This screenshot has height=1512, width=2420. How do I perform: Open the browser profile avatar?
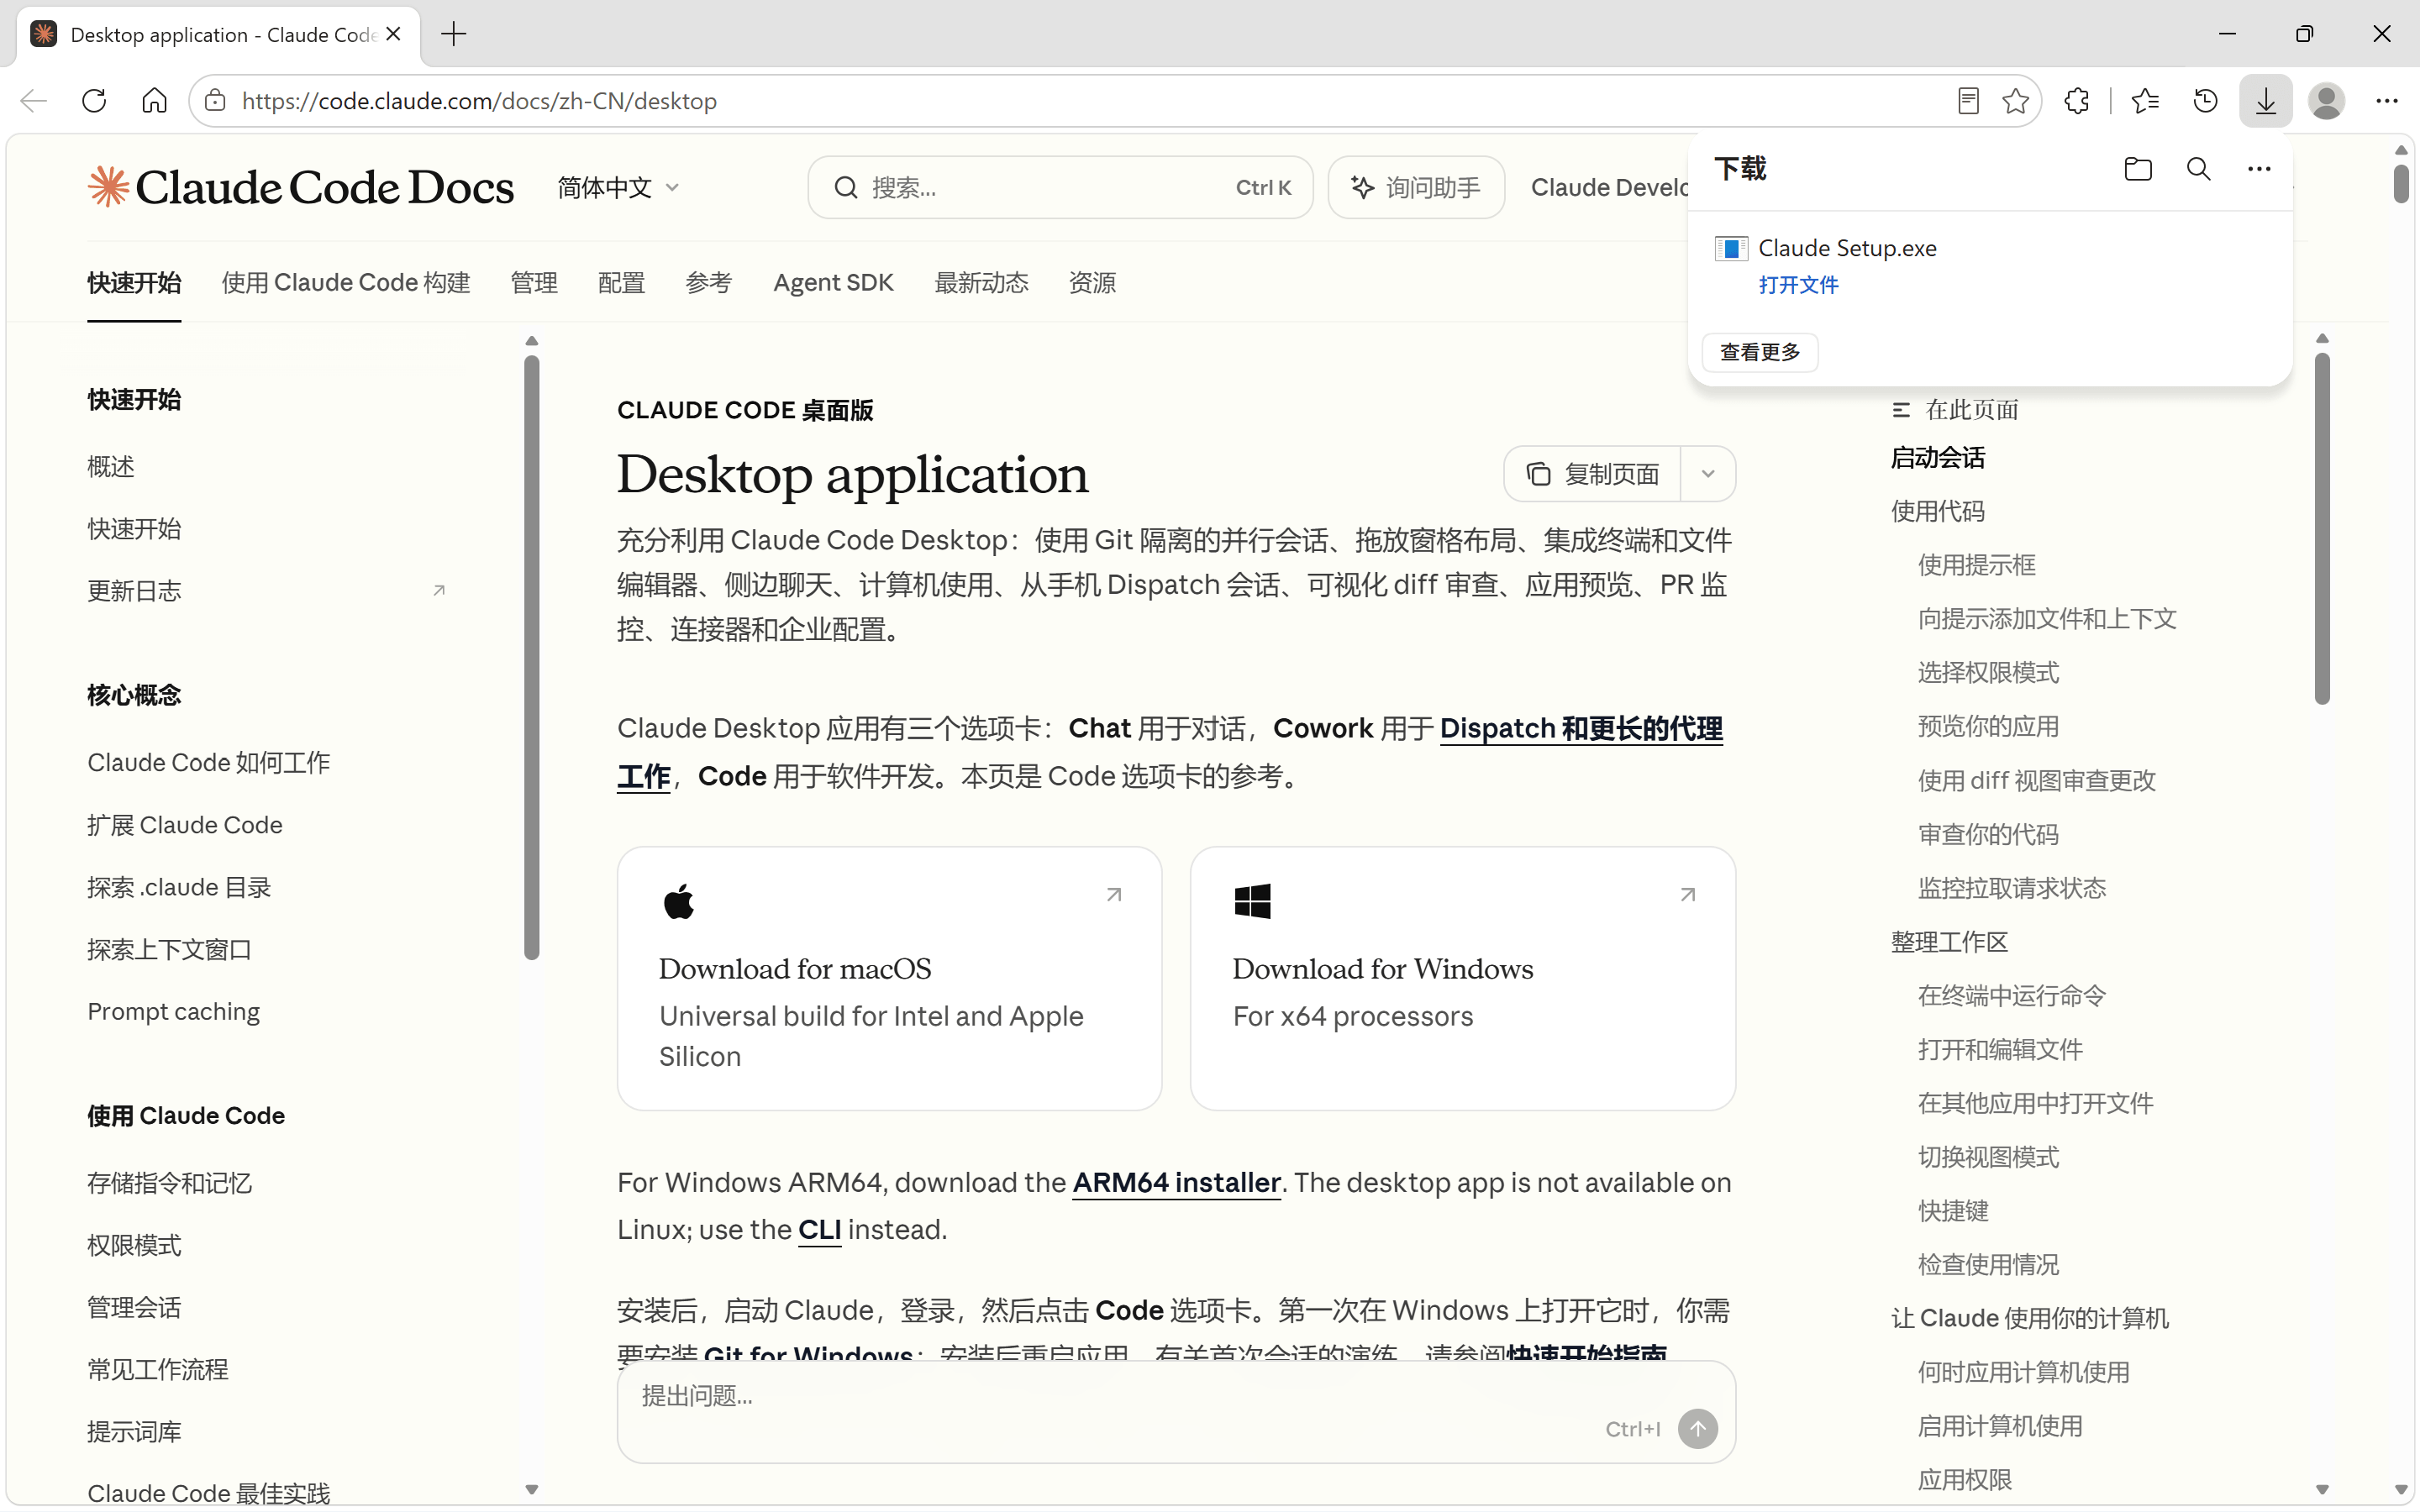click(2326, 101)
